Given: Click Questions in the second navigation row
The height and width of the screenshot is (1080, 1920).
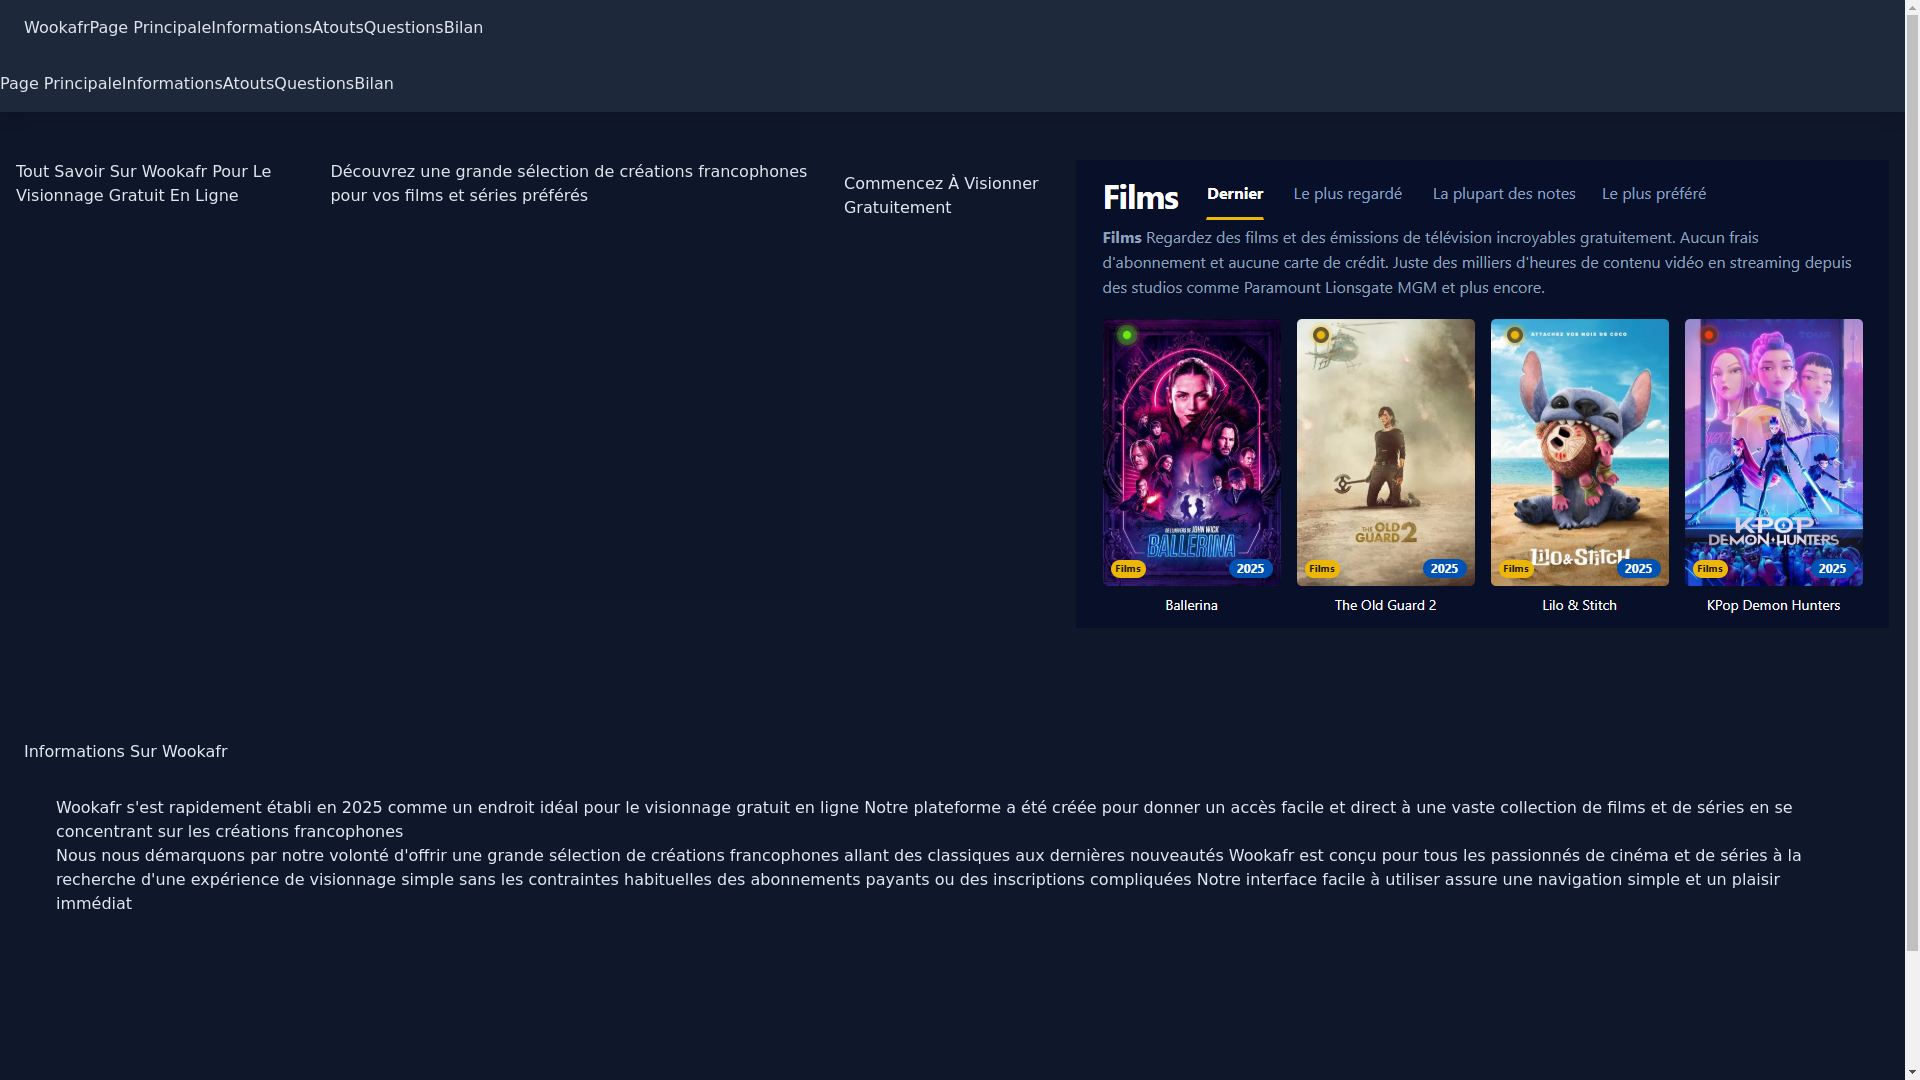Looking at the screenshot, I should [x=314, y=84].
